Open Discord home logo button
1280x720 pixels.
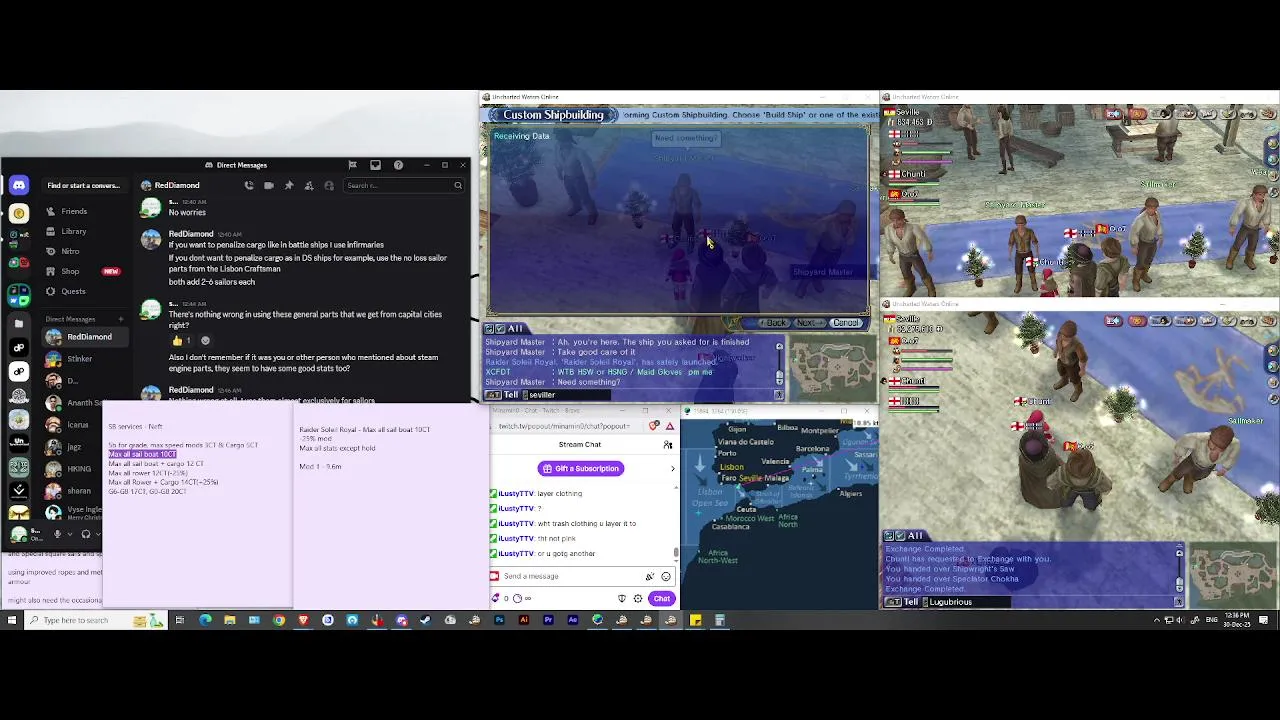tap(19, 185)
